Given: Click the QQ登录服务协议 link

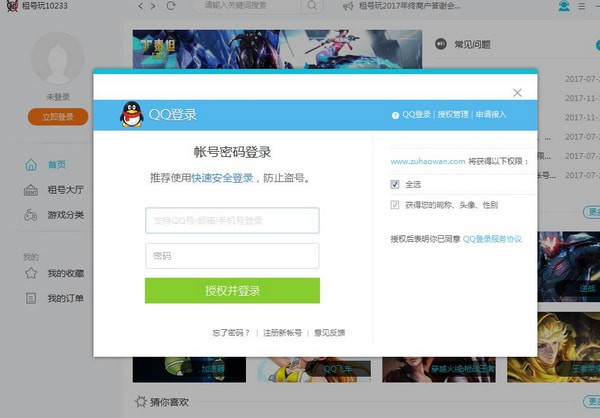Looking at the screenshot, I should tap(492, 239).
